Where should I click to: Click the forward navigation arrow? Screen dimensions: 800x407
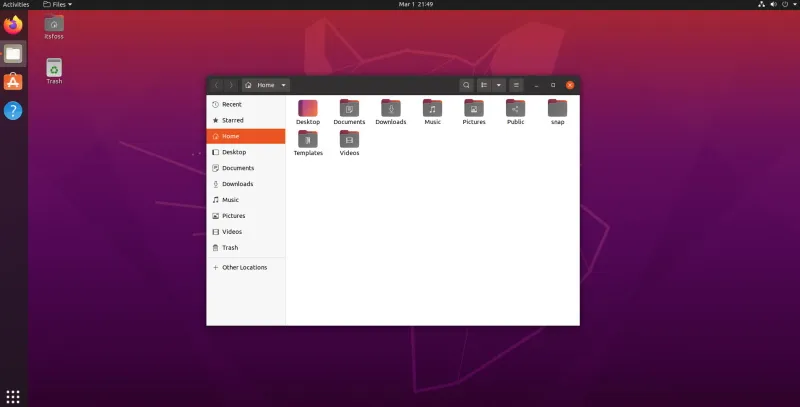pos(230,85)
